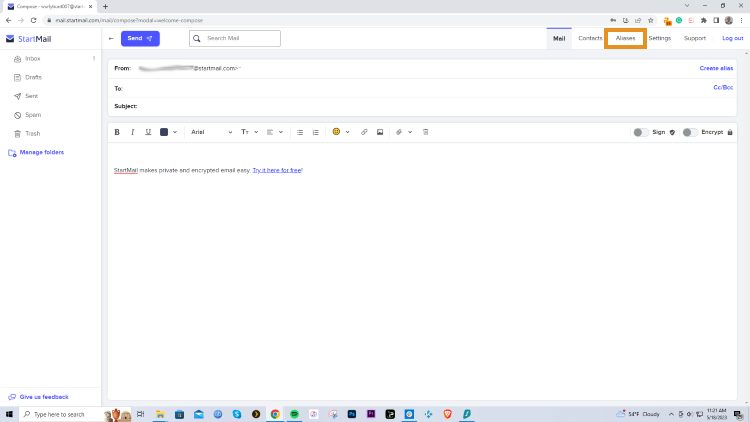The width and height of the screenshot is (750, 422).
Task: Enable the Sign toggle
Action: (x=641, y=132)
